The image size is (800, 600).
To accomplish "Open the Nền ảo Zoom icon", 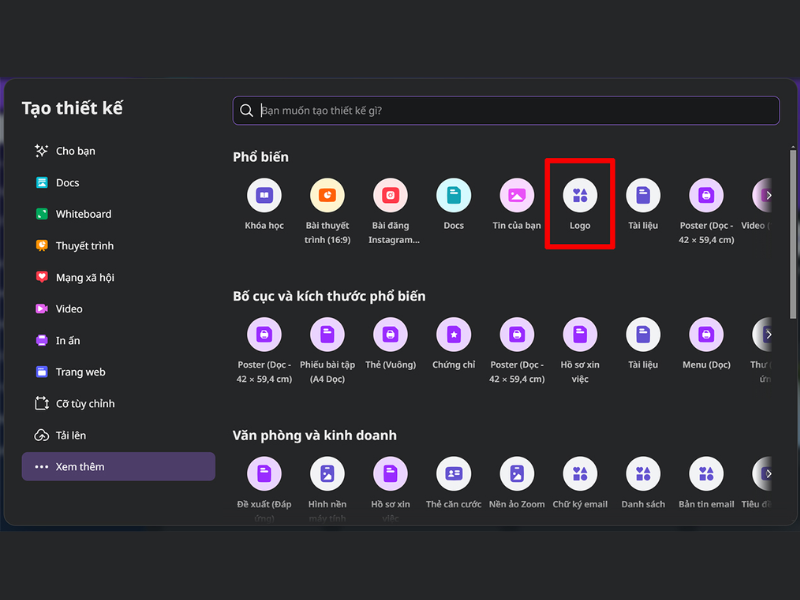I will point(517,473).
